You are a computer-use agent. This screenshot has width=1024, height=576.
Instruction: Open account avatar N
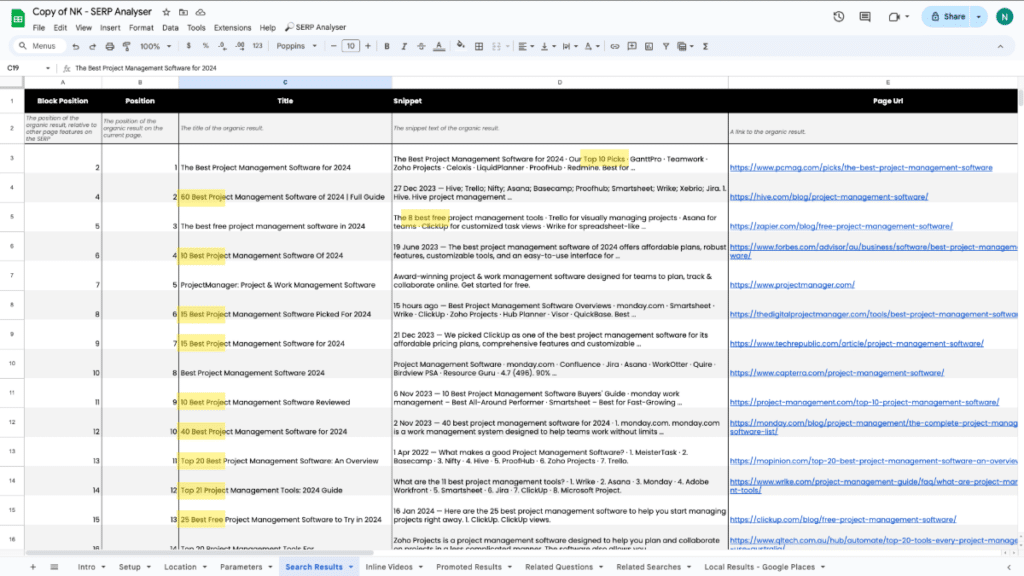1004,17
